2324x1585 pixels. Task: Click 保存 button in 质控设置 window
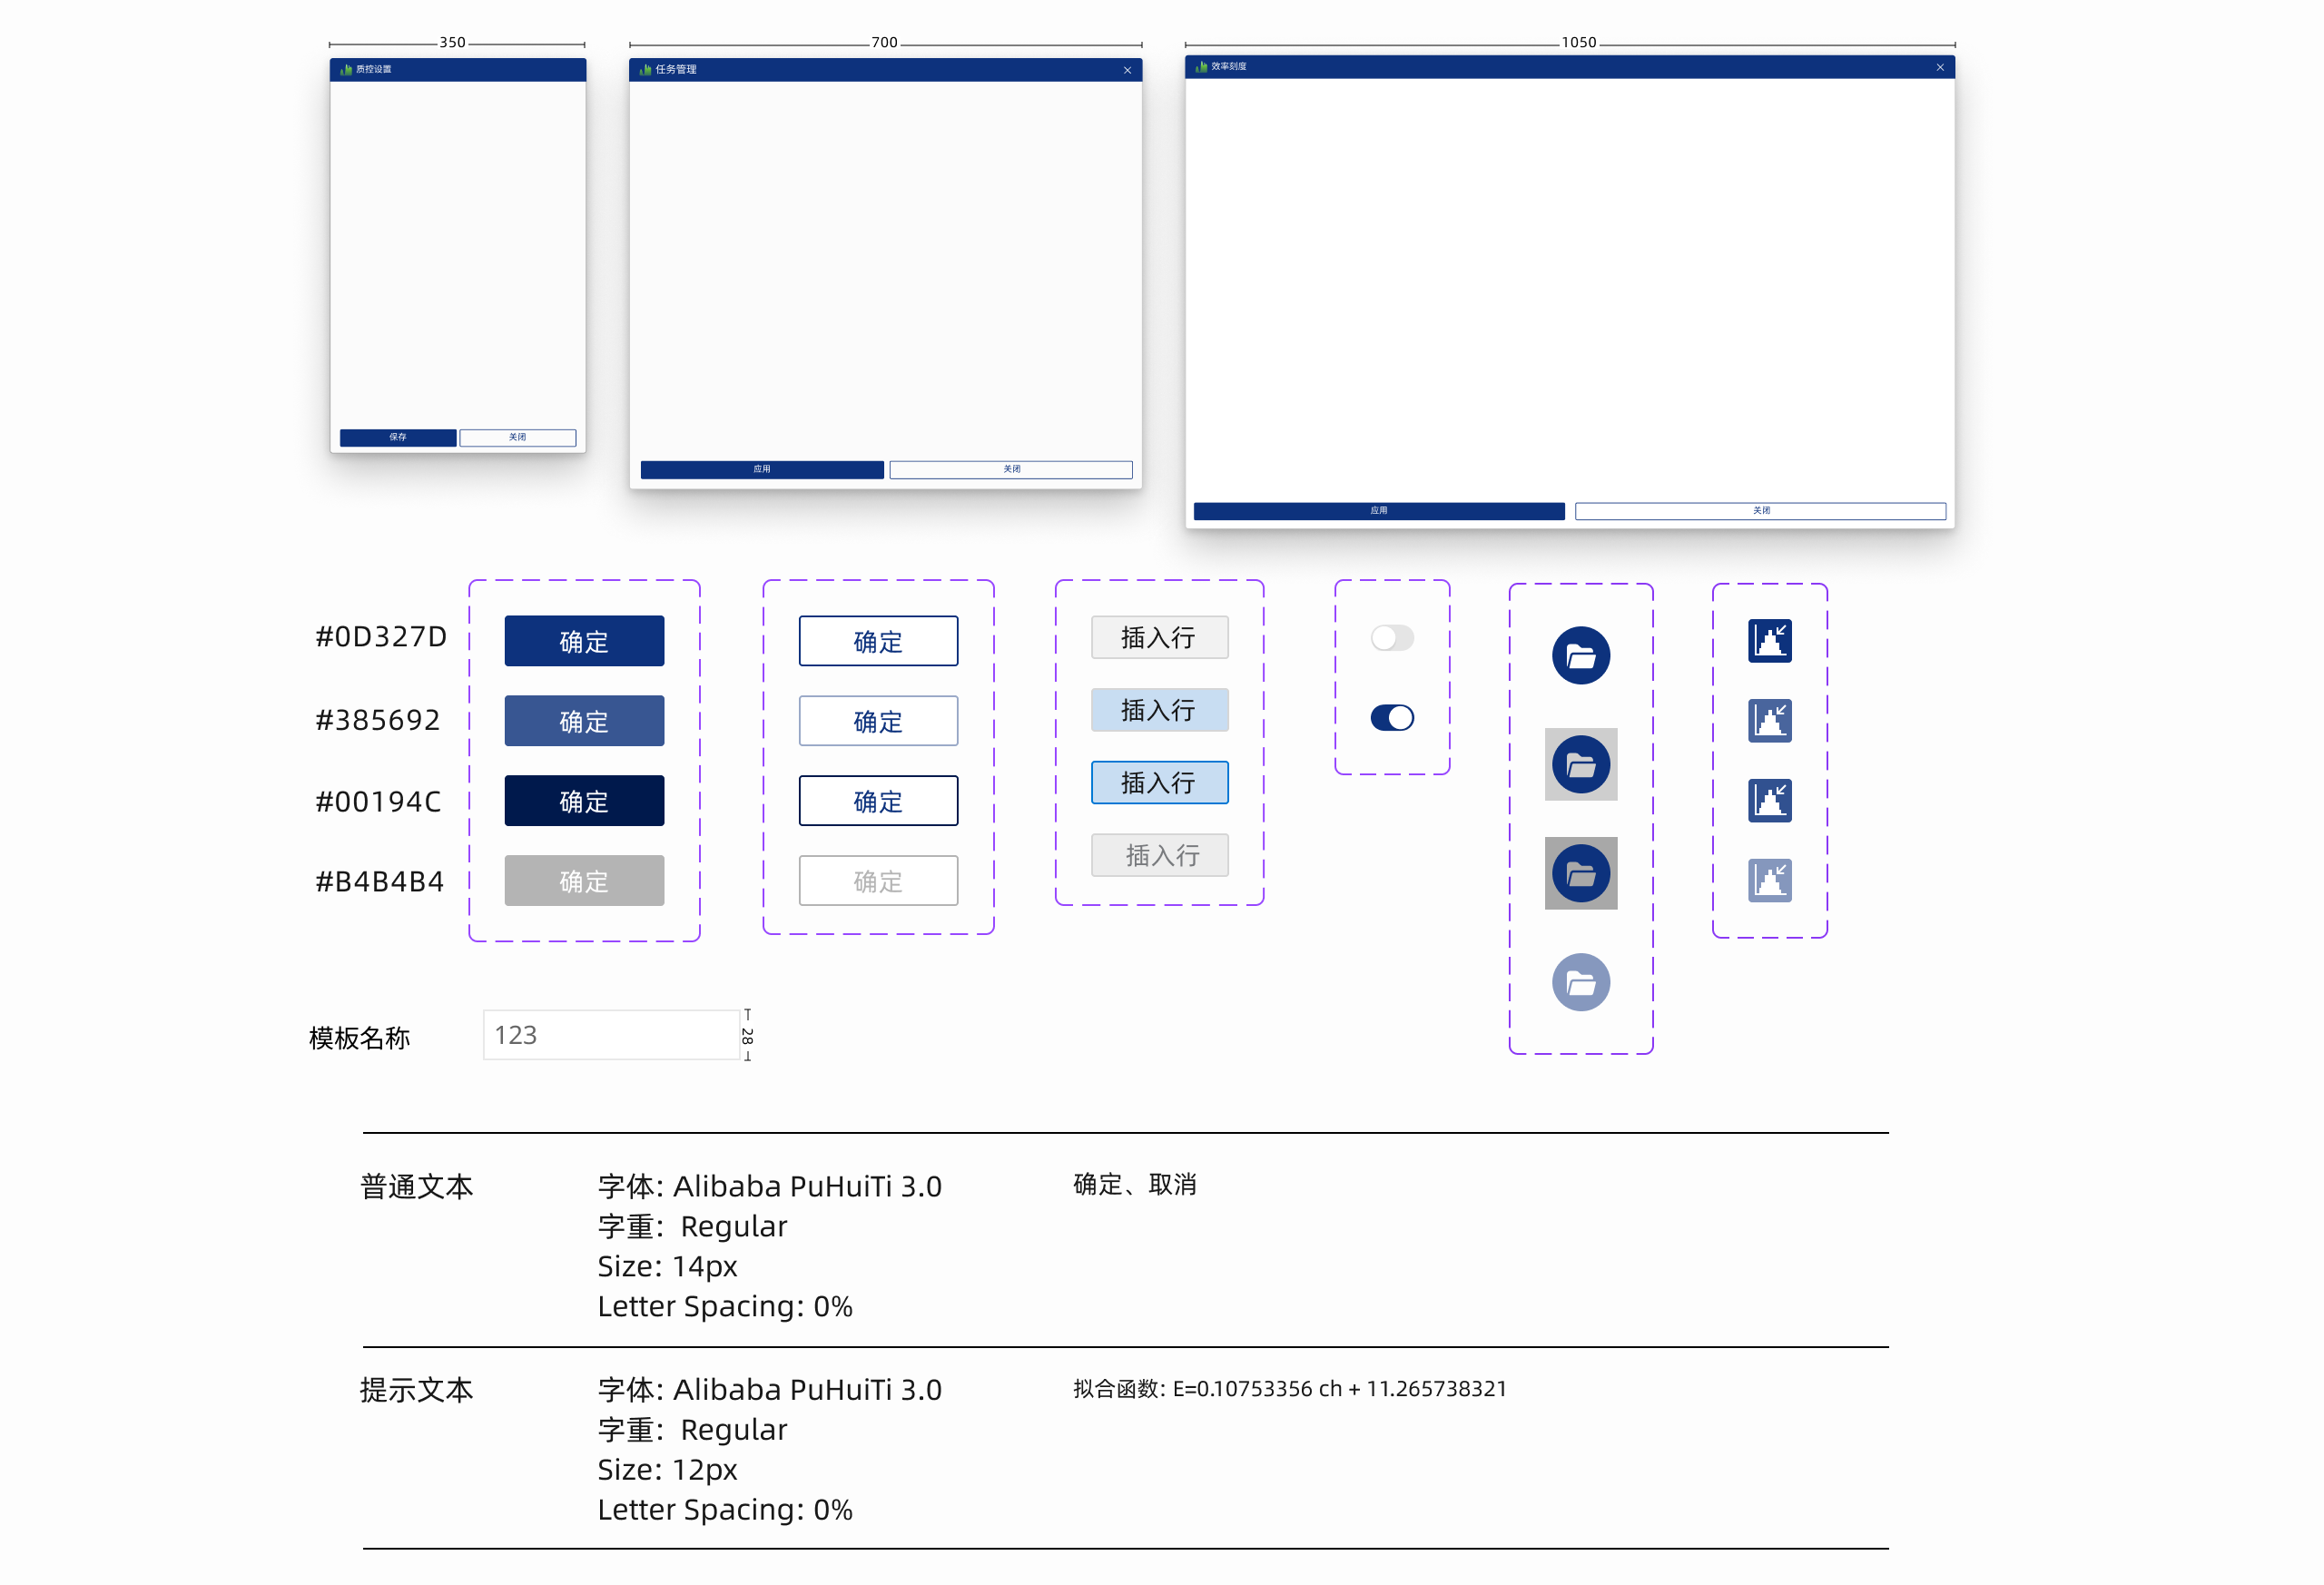coord(398,438)
